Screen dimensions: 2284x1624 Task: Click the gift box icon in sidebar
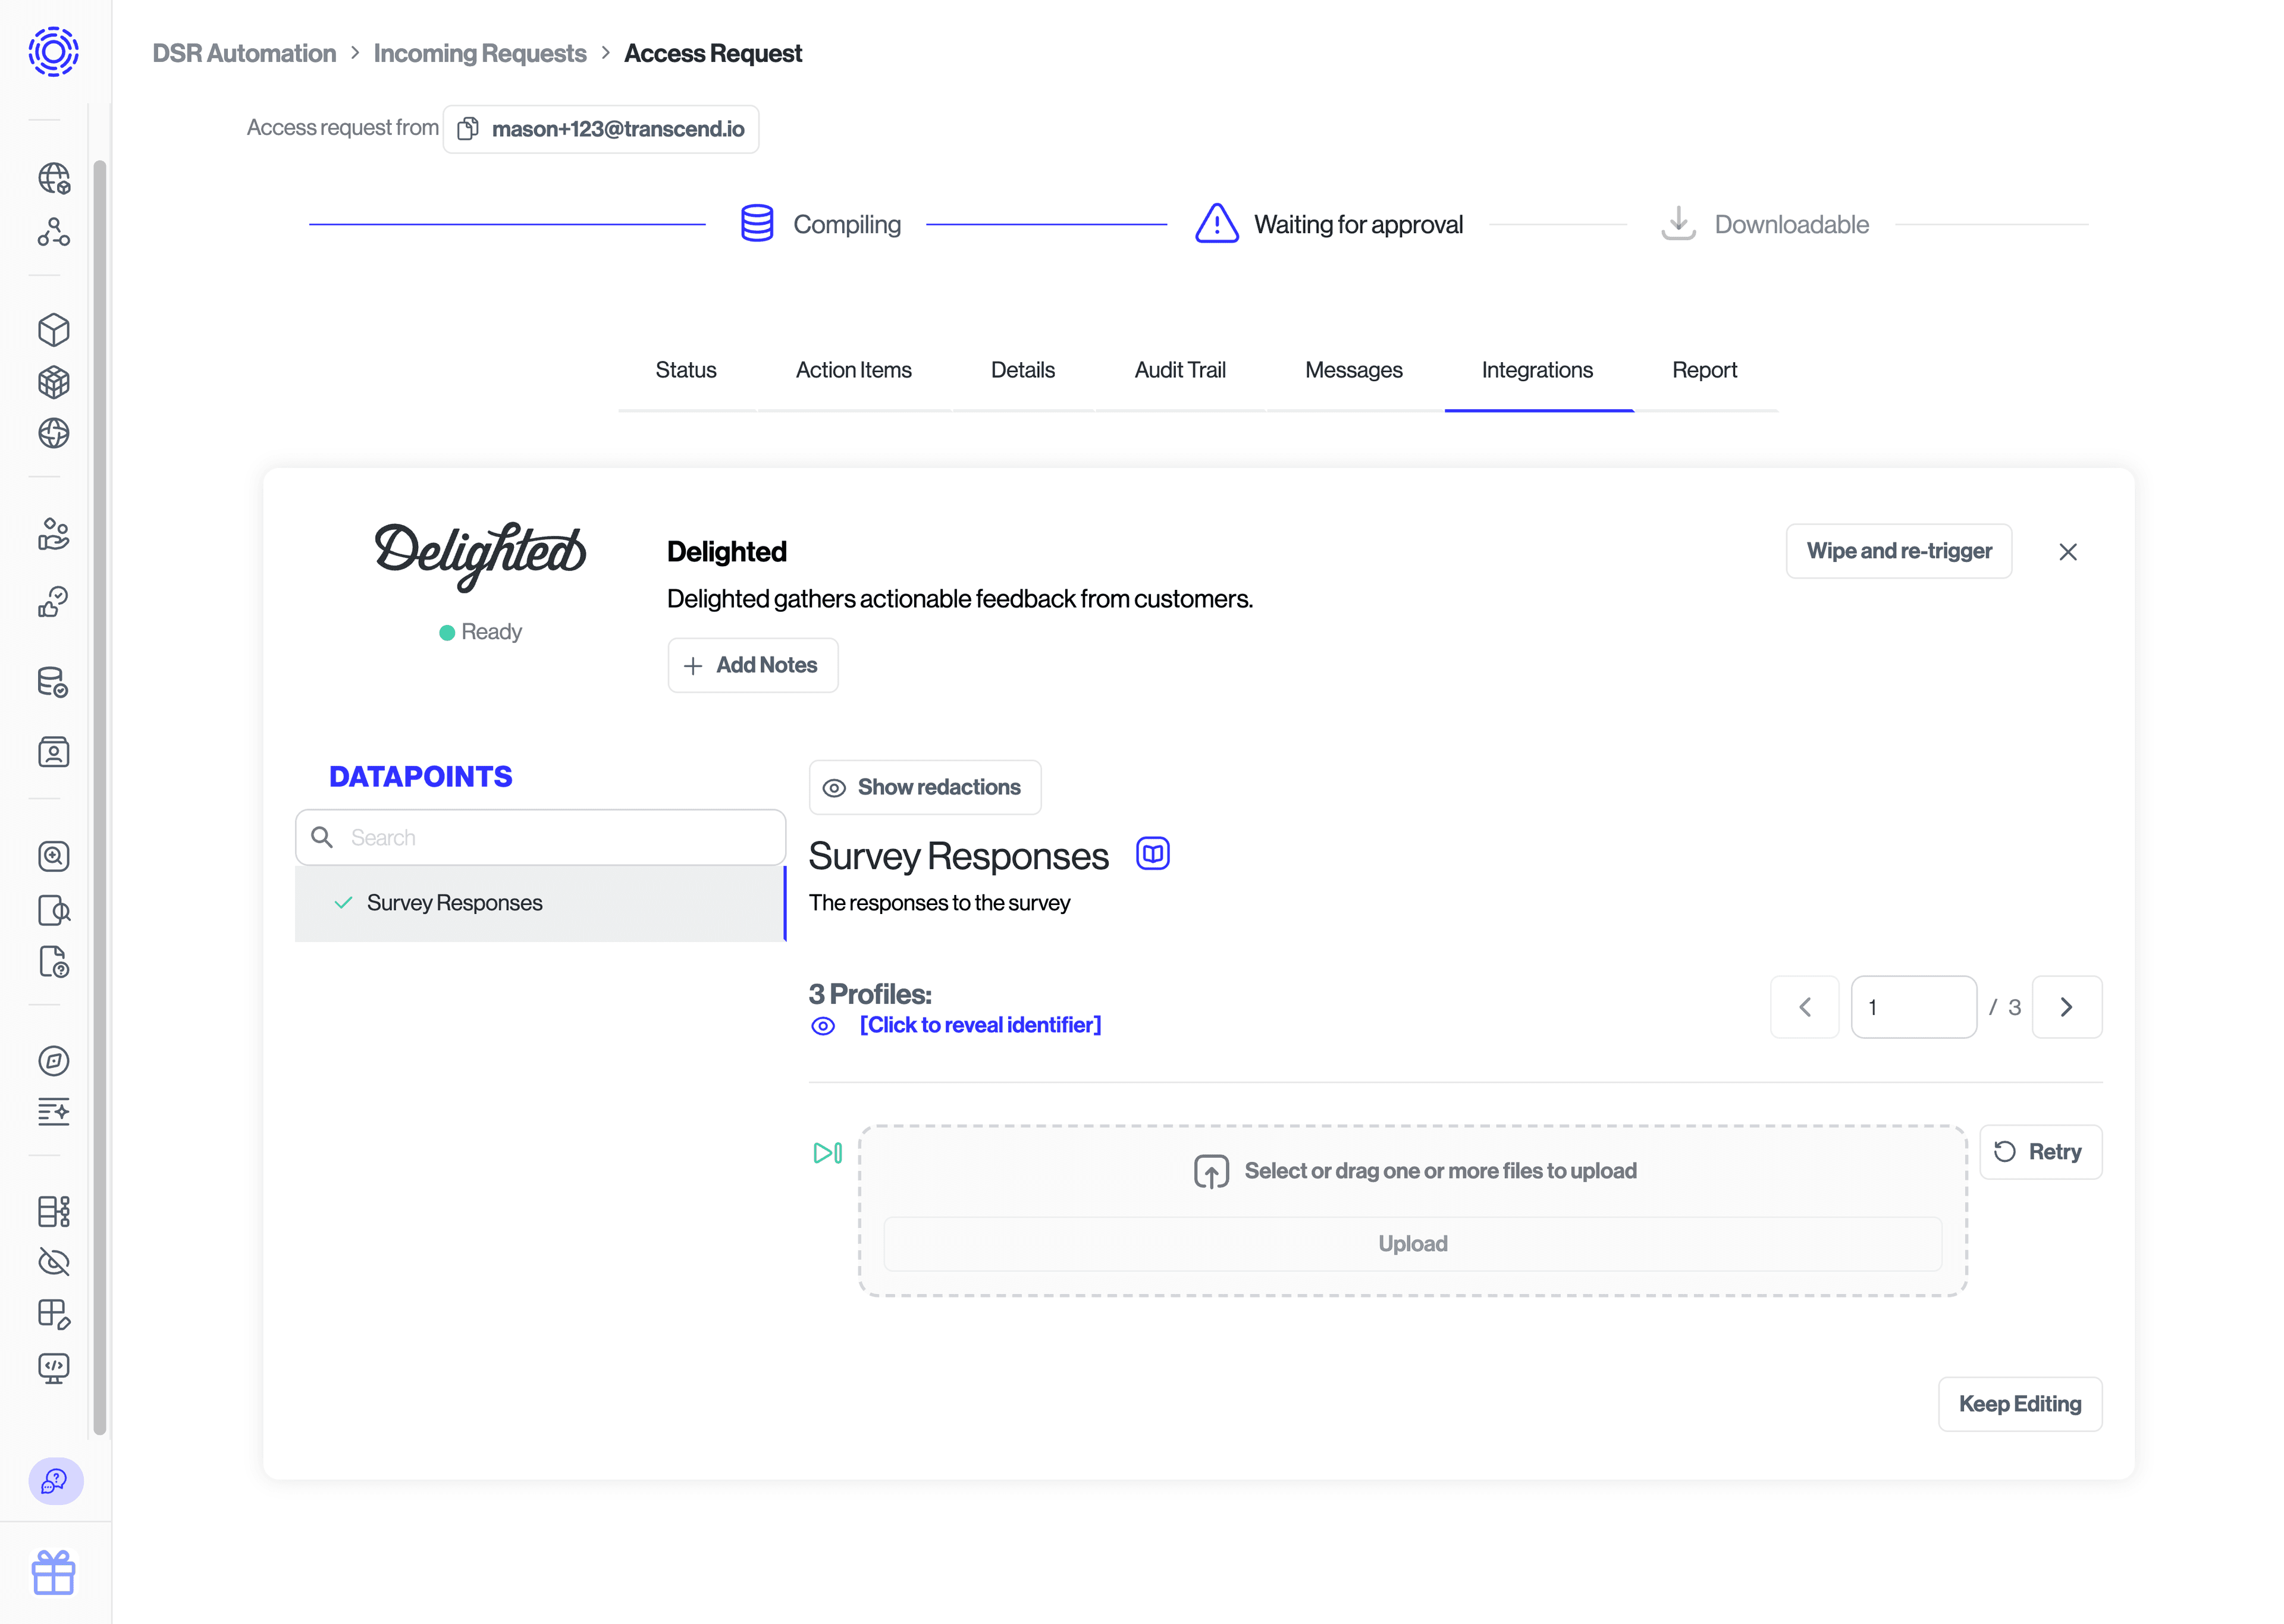click(54, 1572)
